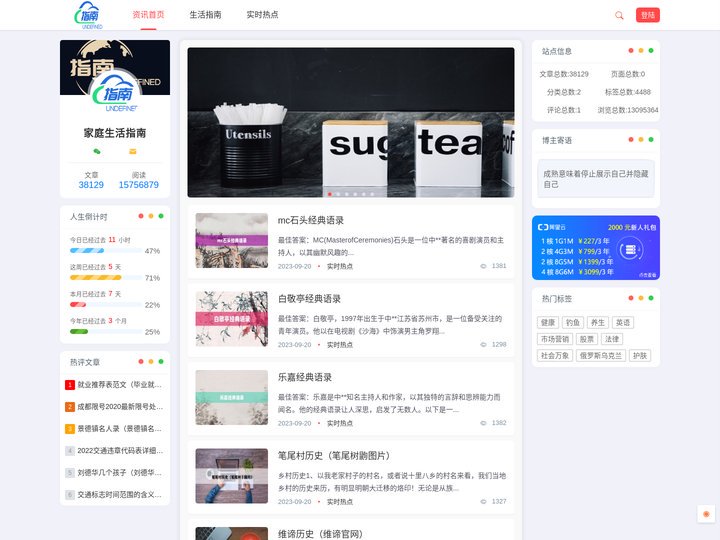
Task: Open 实时热点 tab
Action: [x=262, y=15]
